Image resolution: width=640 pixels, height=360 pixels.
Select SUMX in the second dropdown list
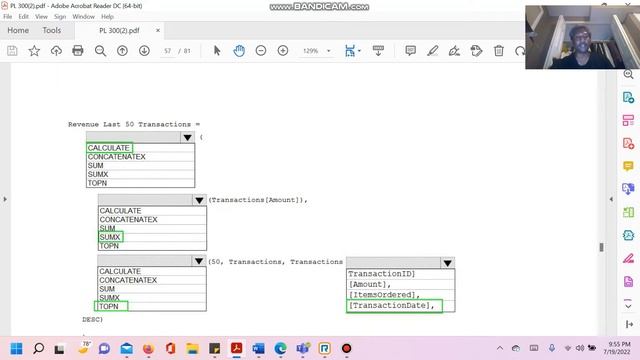click(x=110, y=237)
